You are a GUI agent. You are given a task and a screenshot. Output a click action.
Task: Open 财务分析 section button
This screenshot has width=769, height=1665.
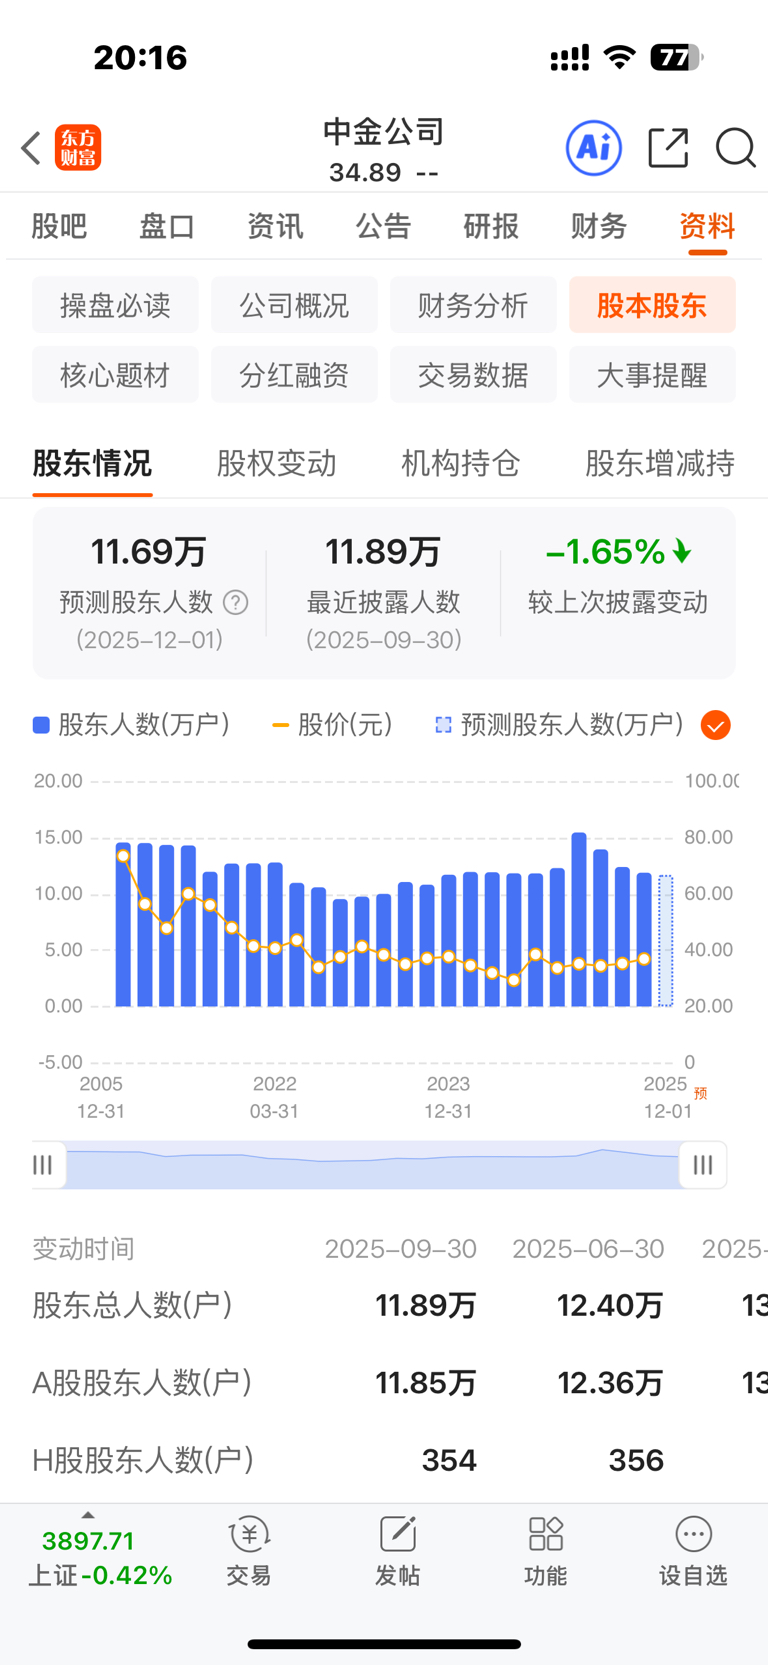473,305
